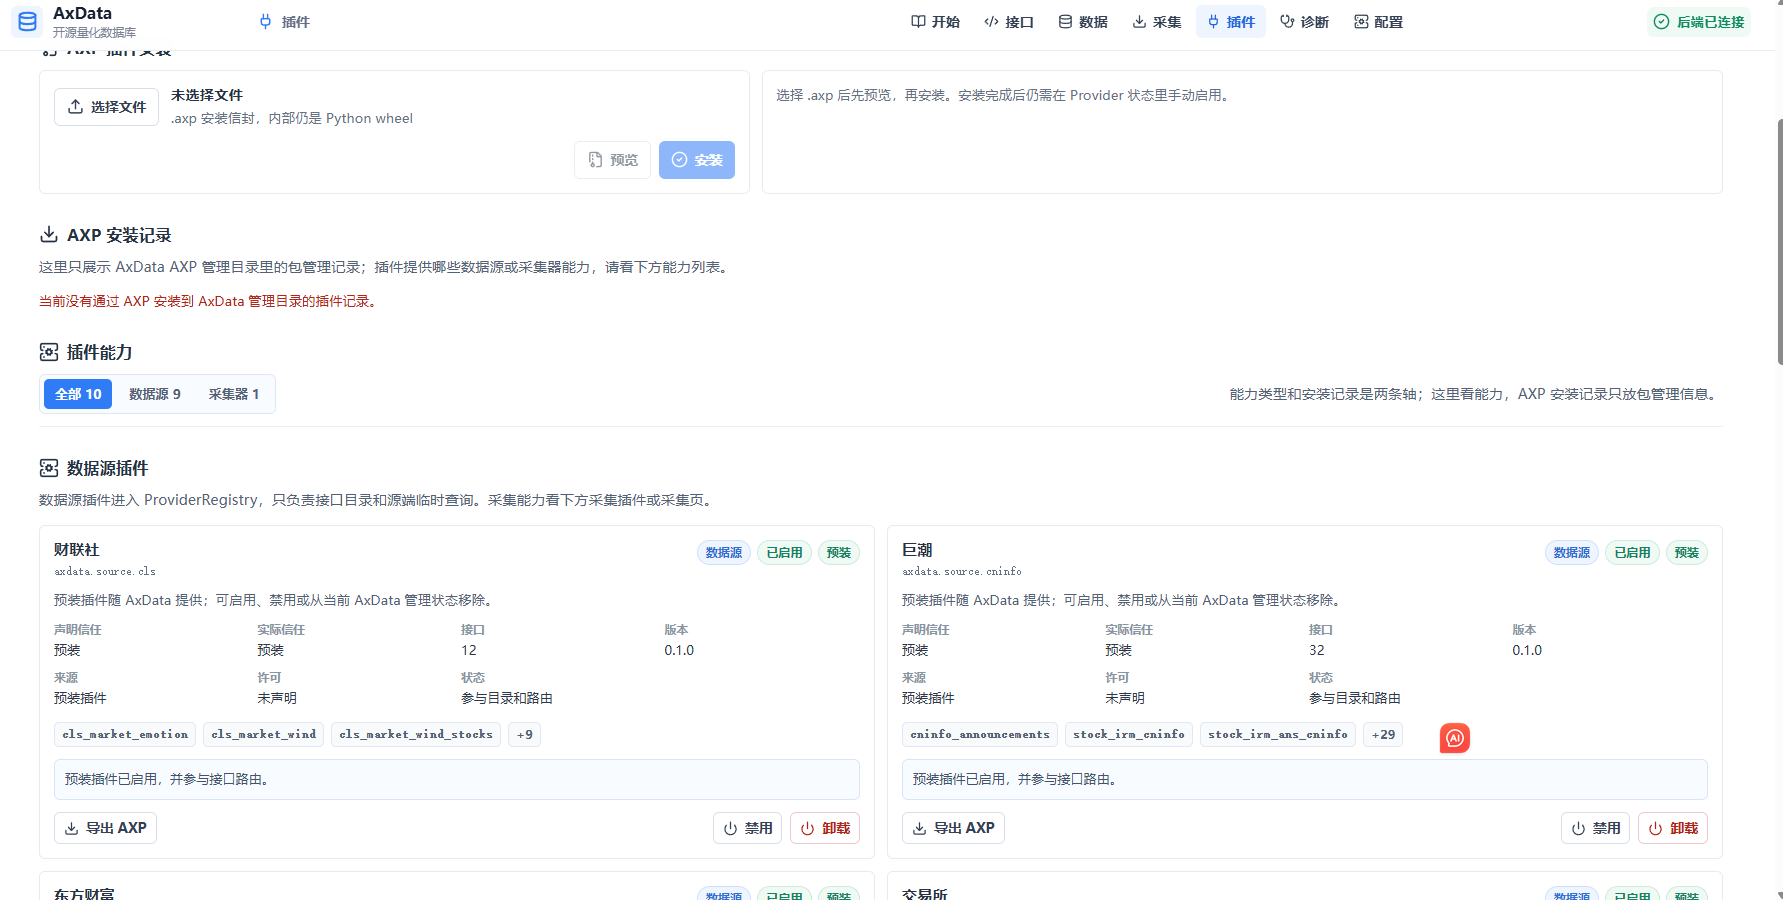Click the 安装 button
This screenshot has height=900, width=1783.
pos(697,160)
